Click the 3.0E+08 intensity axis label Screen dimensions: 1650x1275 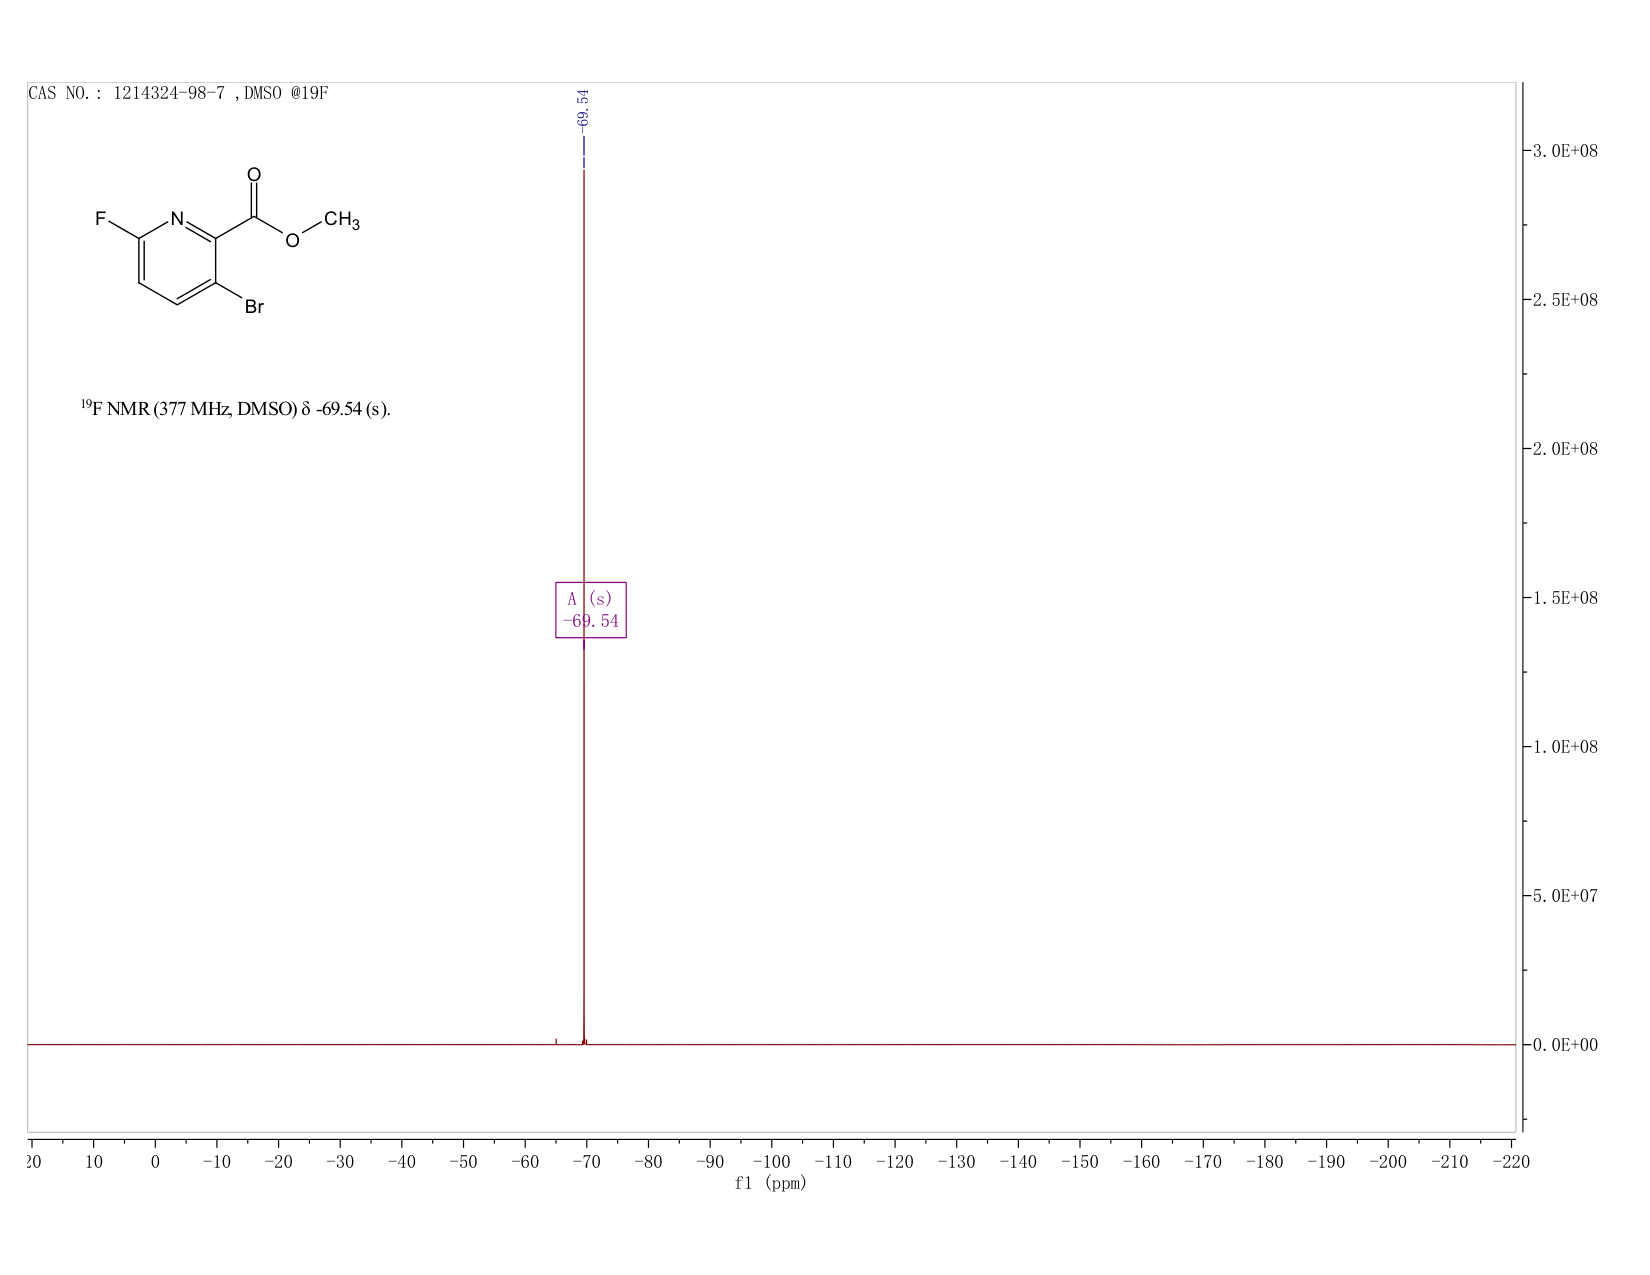(x=1565, y=151)
